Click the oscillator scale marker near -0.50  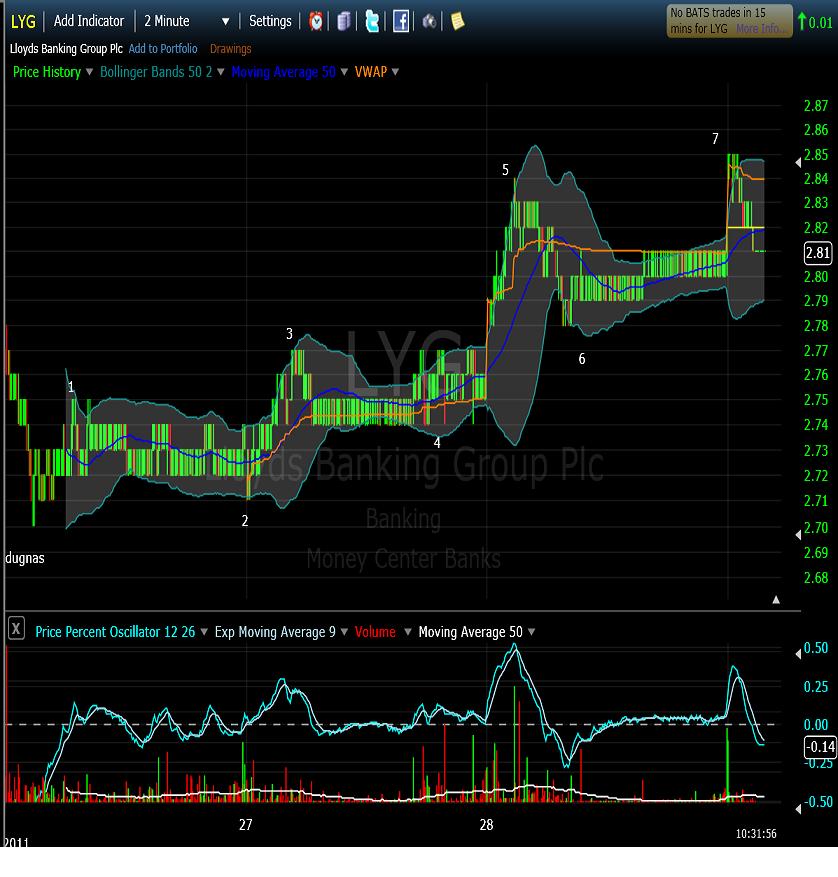click(x=798, y=809)
